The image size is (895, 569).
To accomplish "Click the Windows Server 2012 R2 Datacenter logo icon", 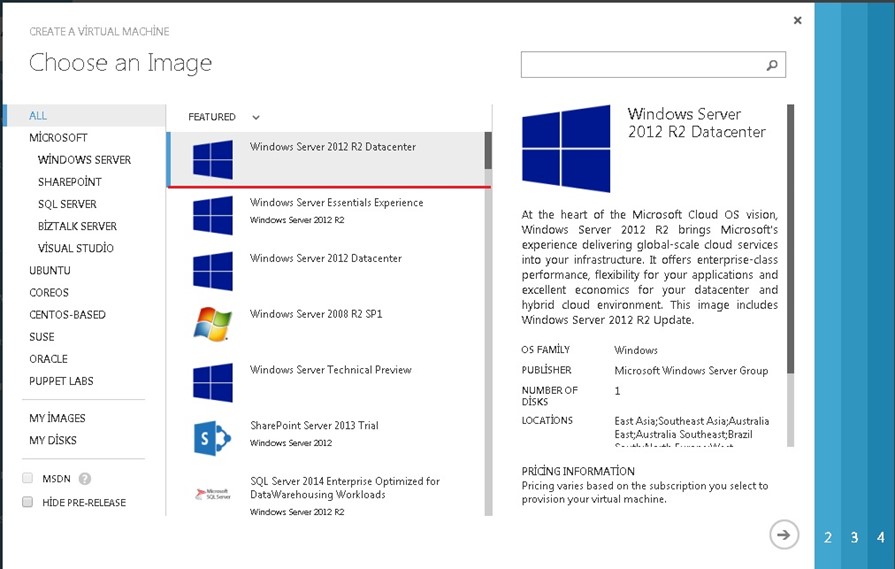I will point(212,159).
